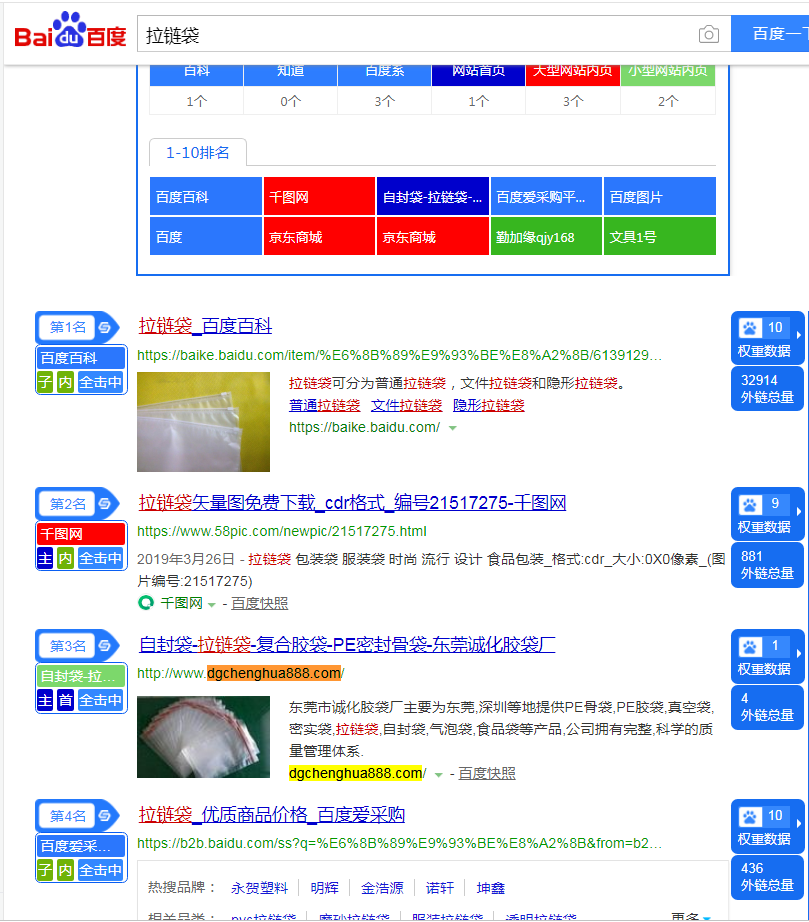Open the 文件拉链袋 sub-link

(406, 405)
